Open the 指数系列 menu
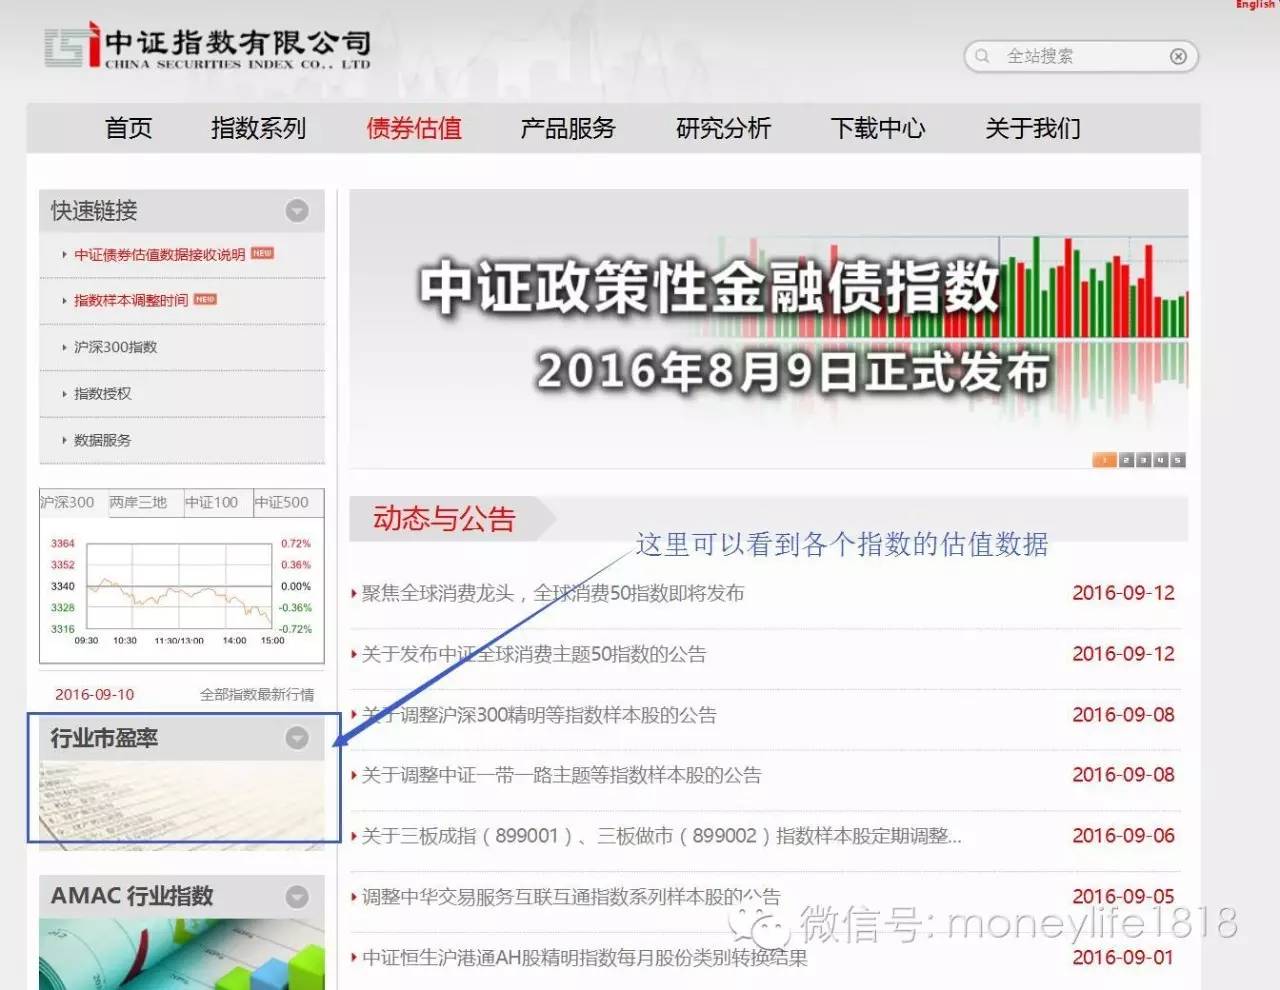Viewport: 1280px width, 990px height. (x=258, y=128)
